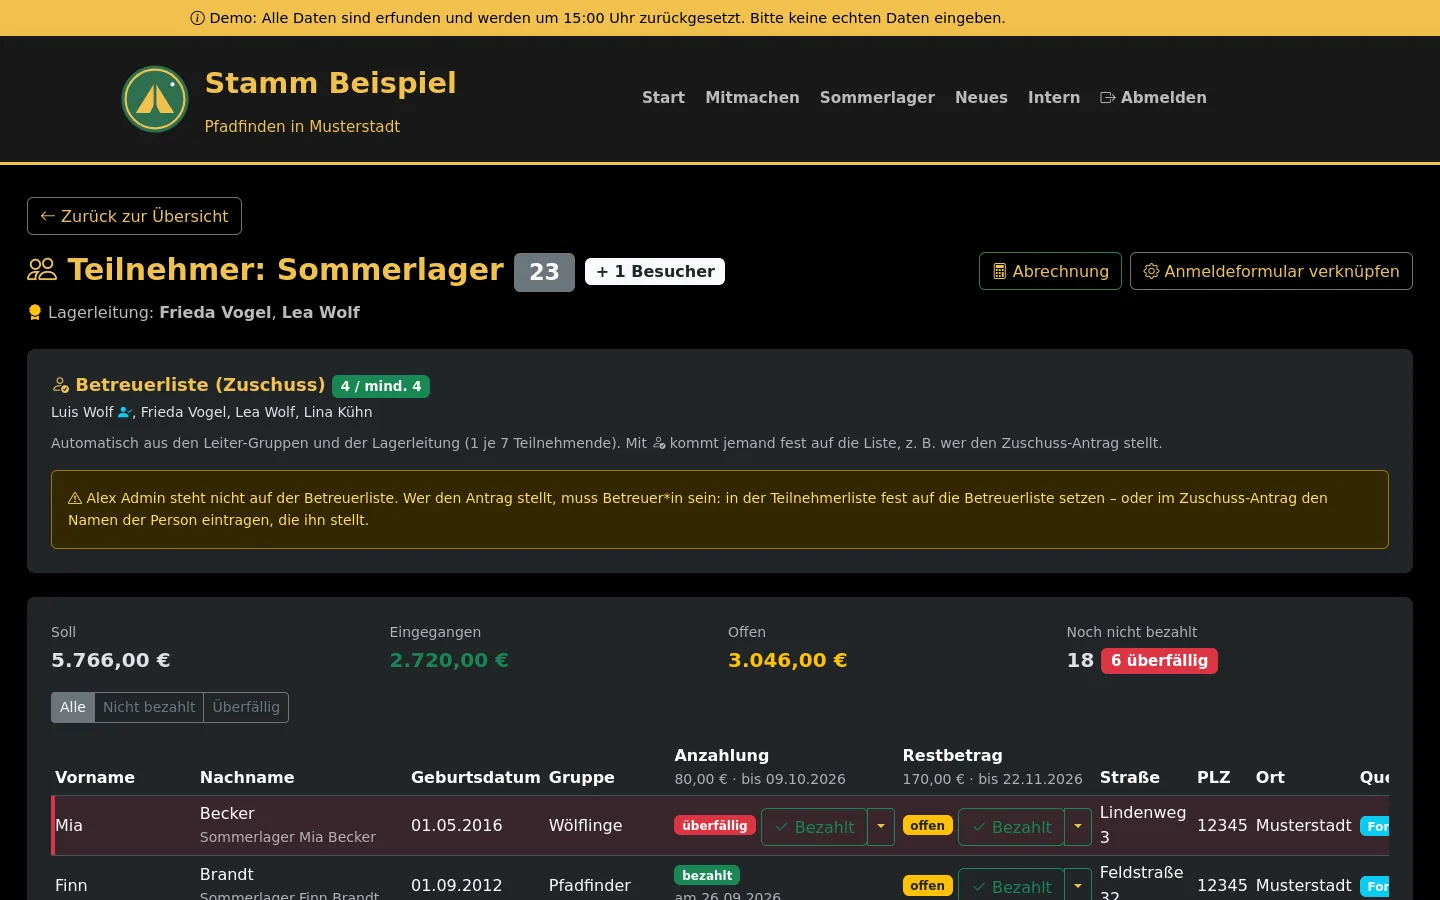Click the participant count badge 23
This screenshot has height=900, width=1440.
coord(544,272)
